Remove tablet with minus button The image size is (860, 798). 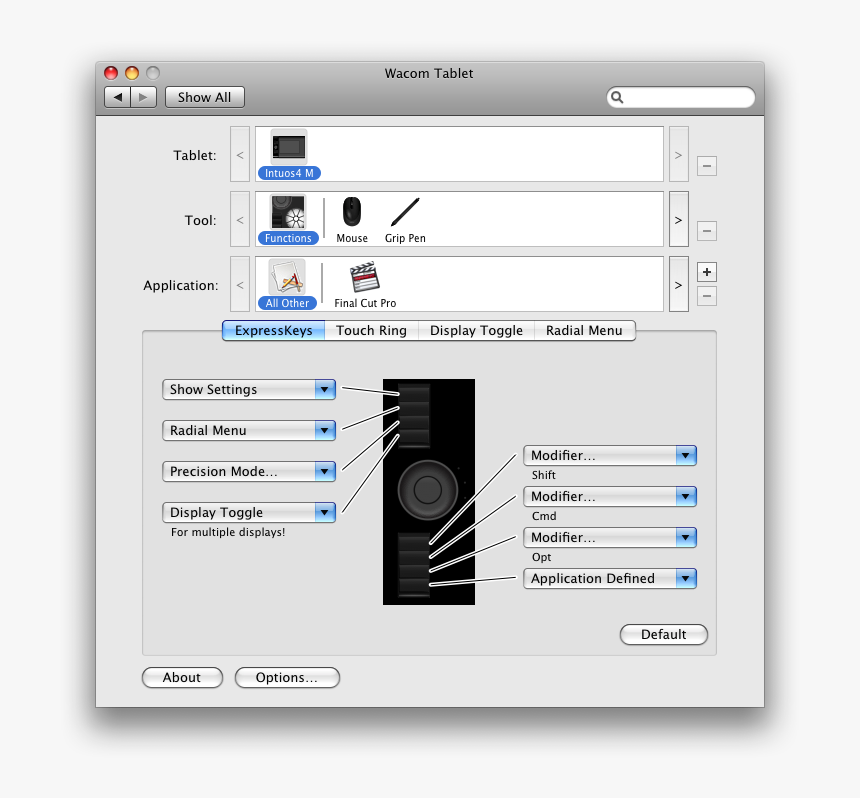[x=706, y=166]
